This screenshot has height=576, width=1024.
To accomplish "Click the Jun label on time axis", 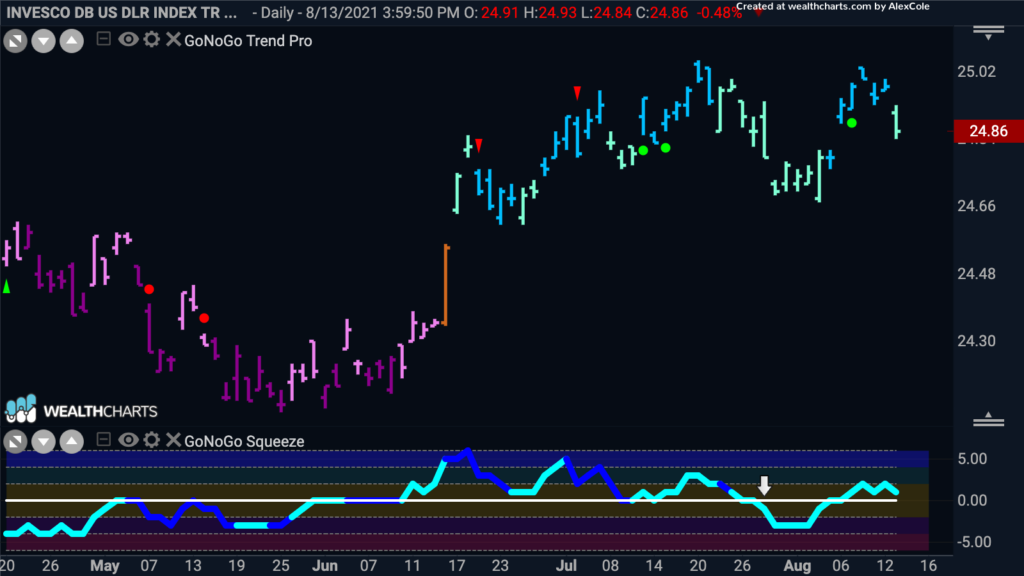I will point(325,566).
